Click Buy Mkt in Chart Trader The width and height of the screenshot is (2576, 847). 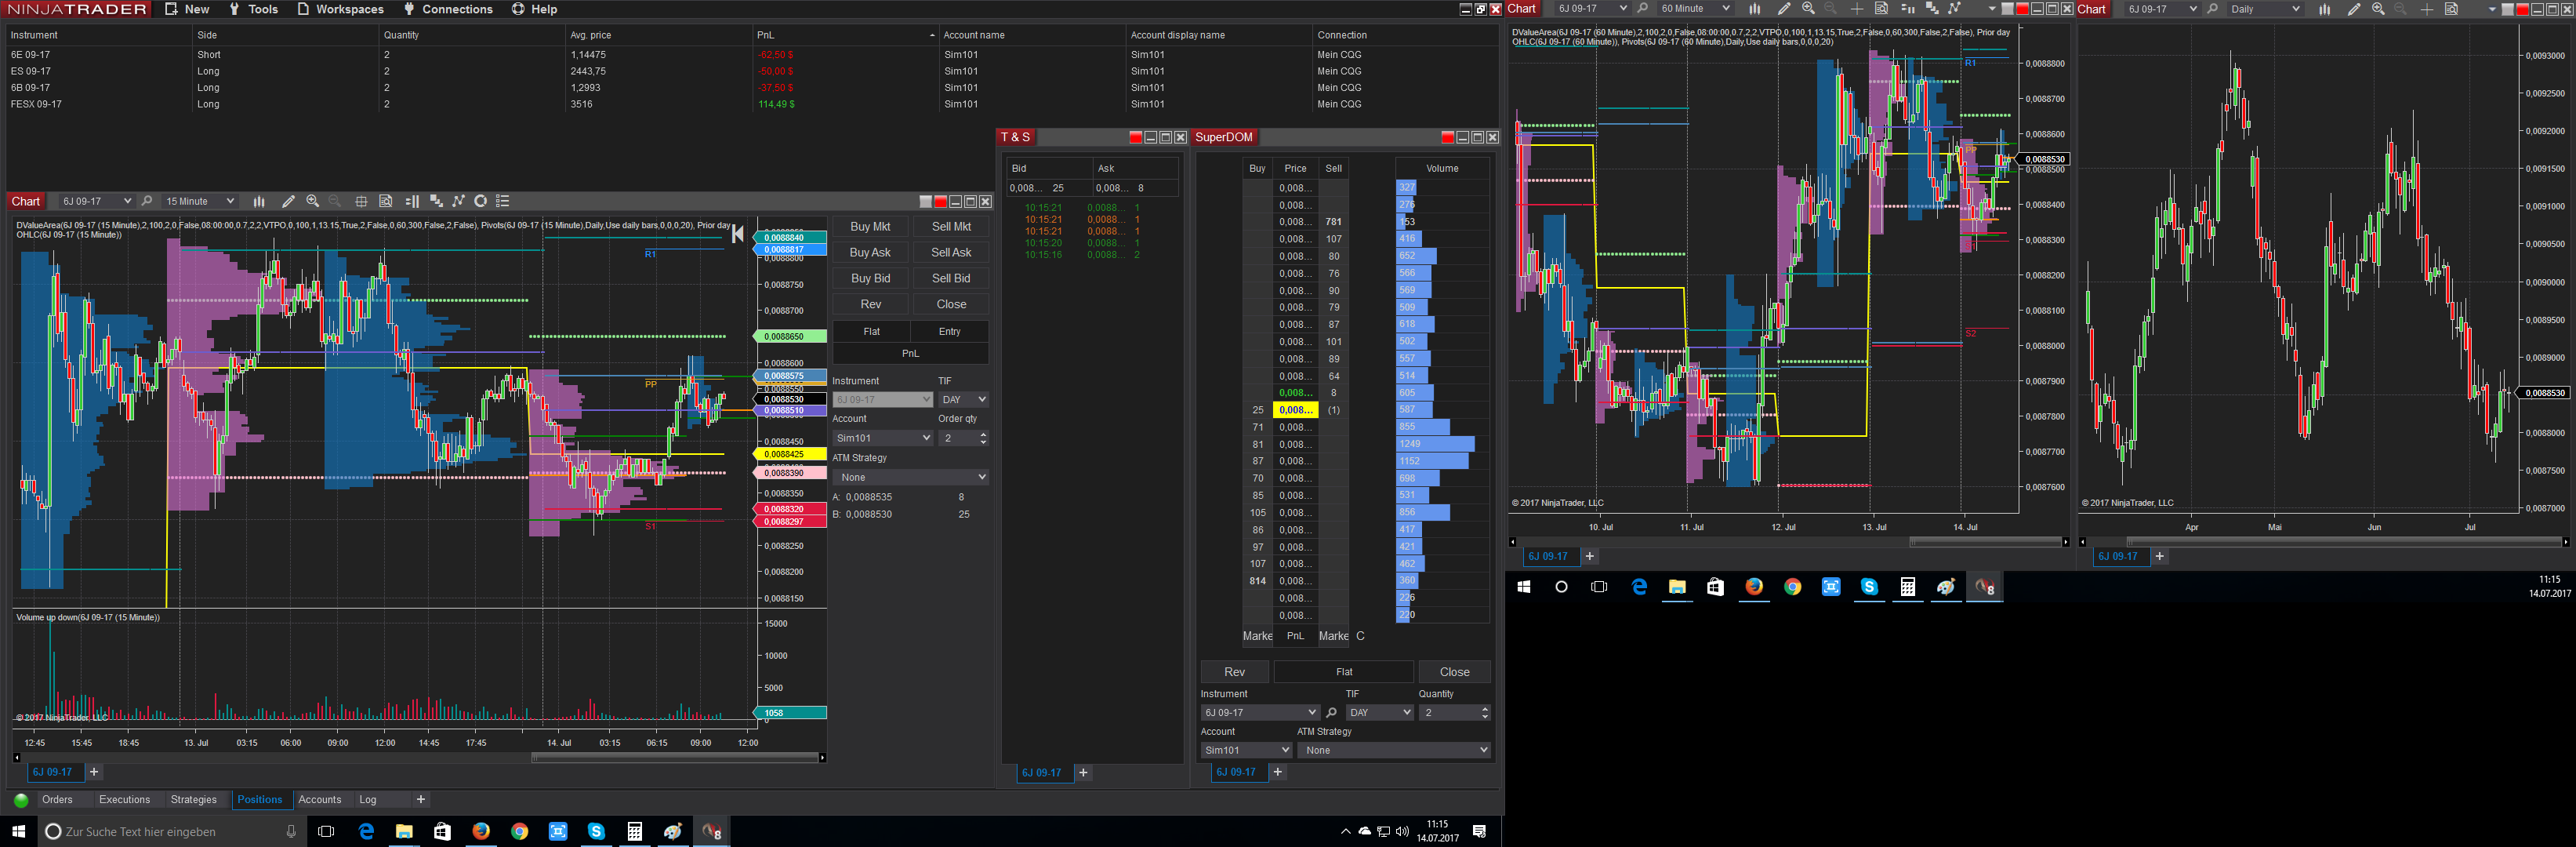click(870, 227)
